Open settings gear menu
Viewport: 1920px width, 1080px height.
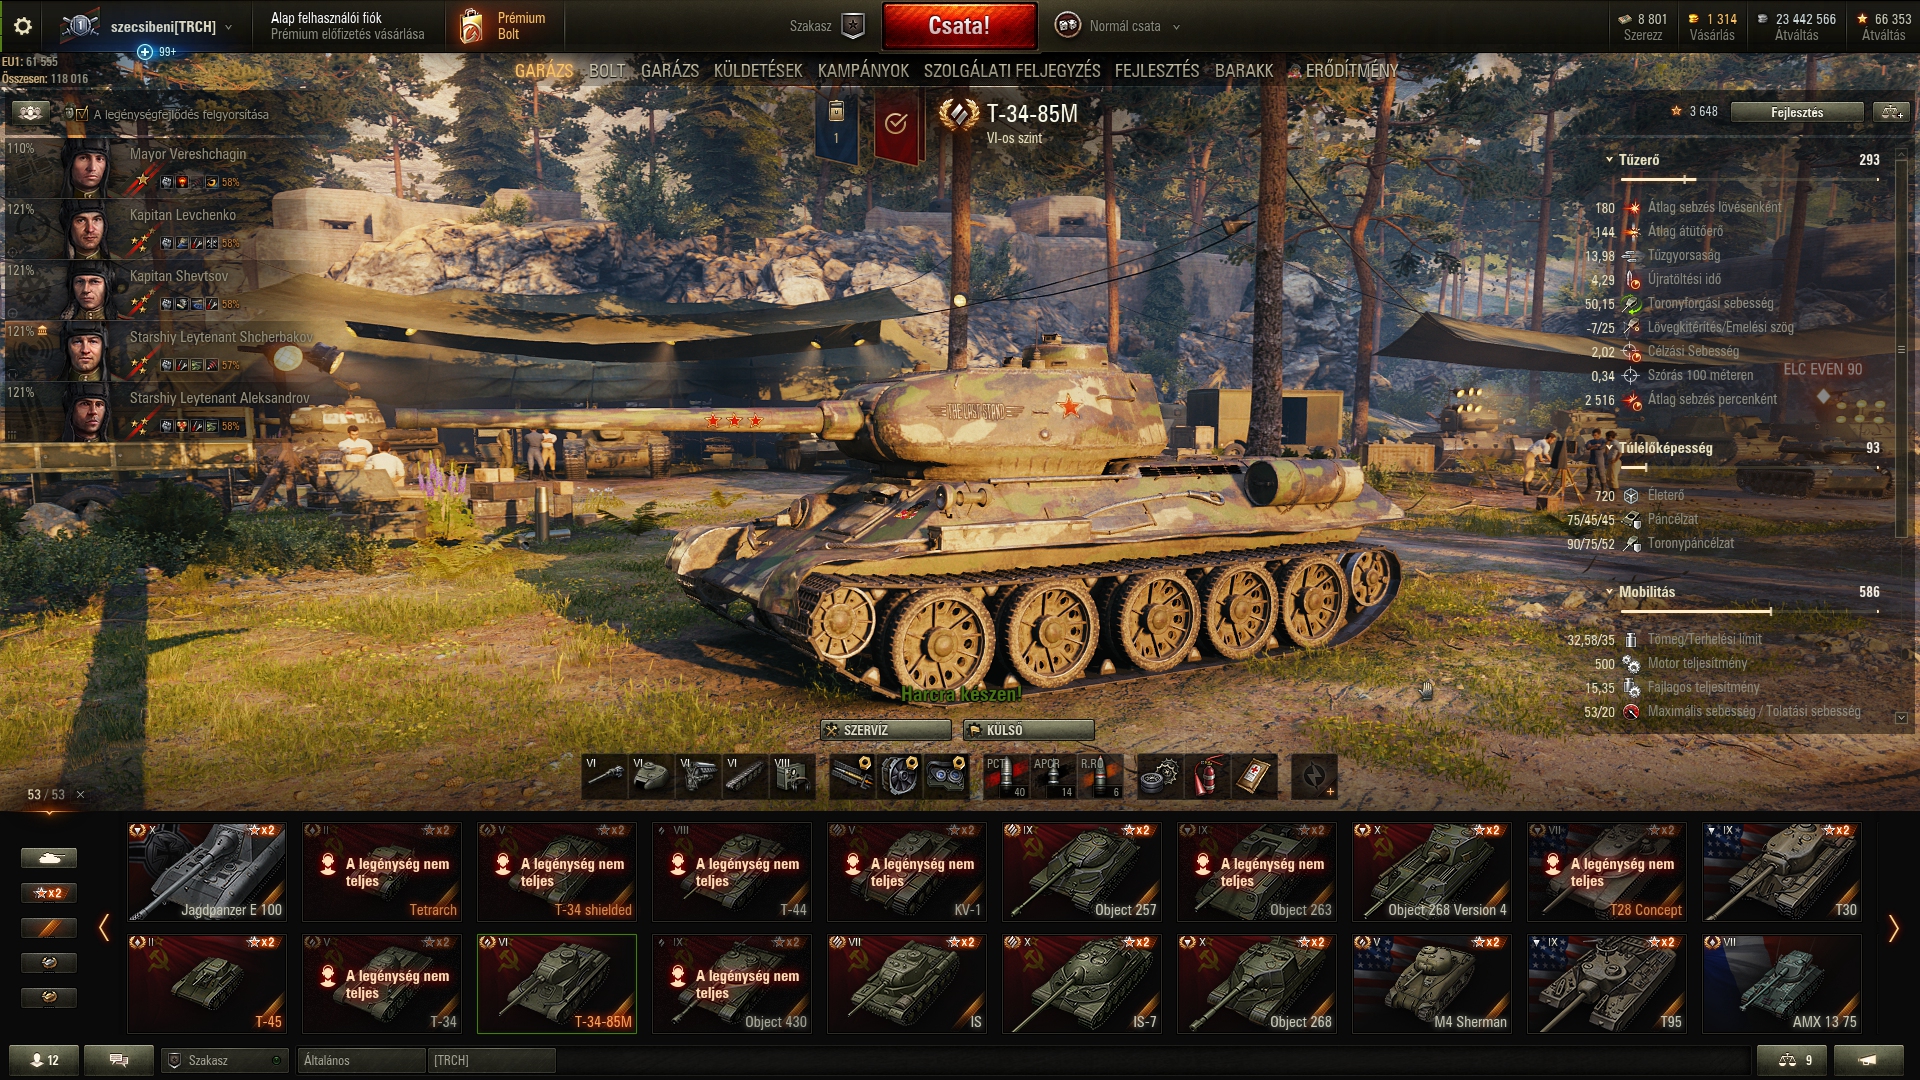pos(23,27)
